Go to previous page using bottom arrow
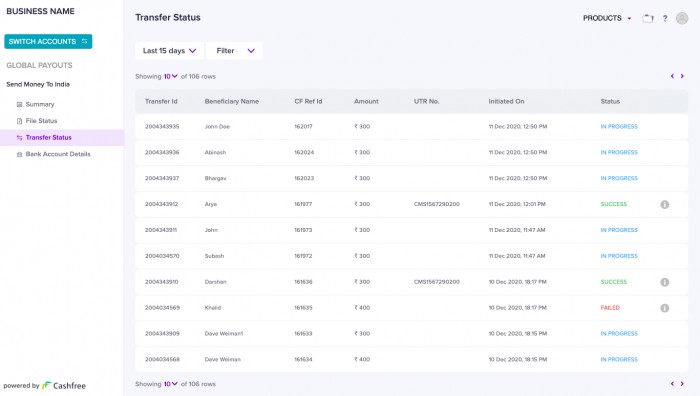Image resolution: width=700 pixels, height=396 pixels. [x=672, y=384]
